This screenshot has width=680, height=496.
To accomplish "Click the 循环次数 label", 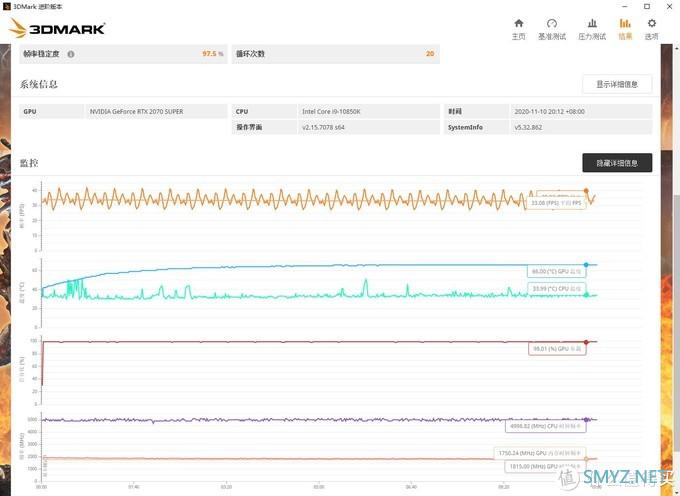I will click(250, 54).
